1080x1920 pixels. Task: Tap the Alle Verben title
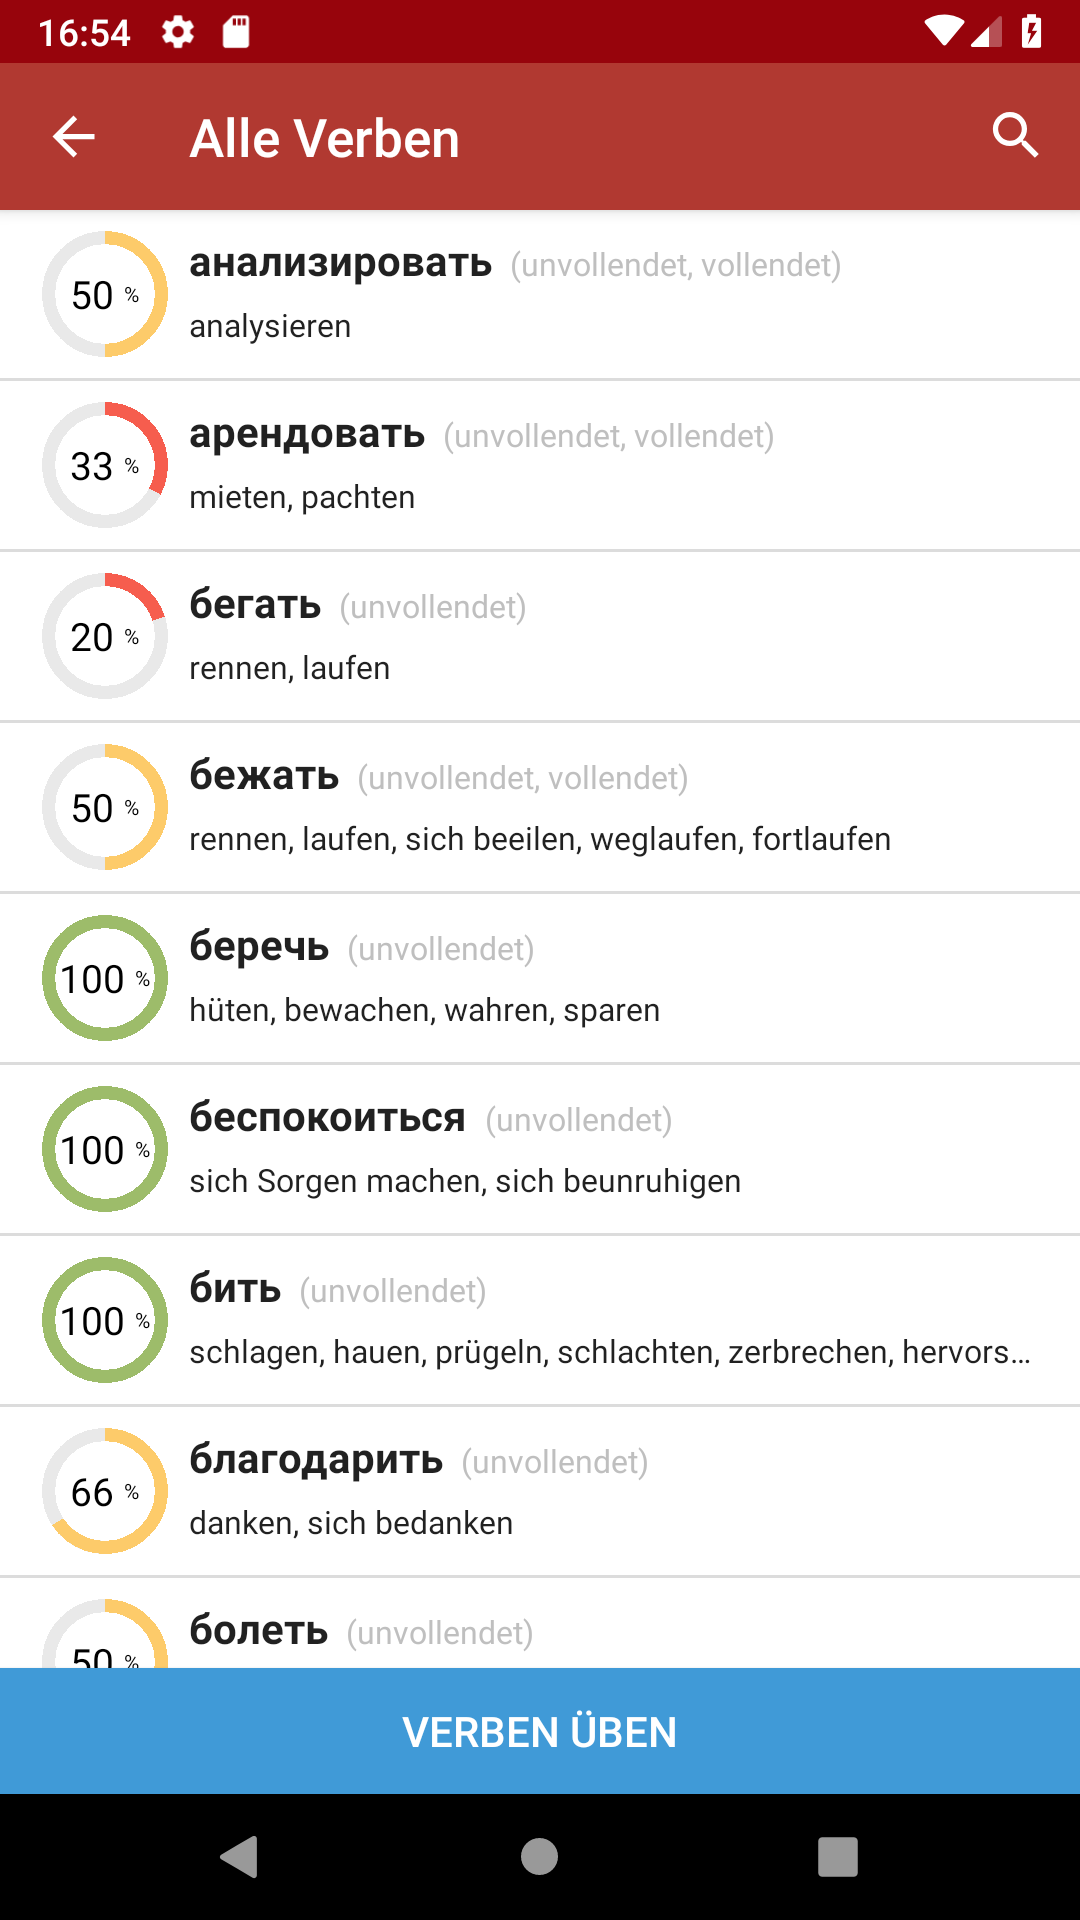point(325,138)
